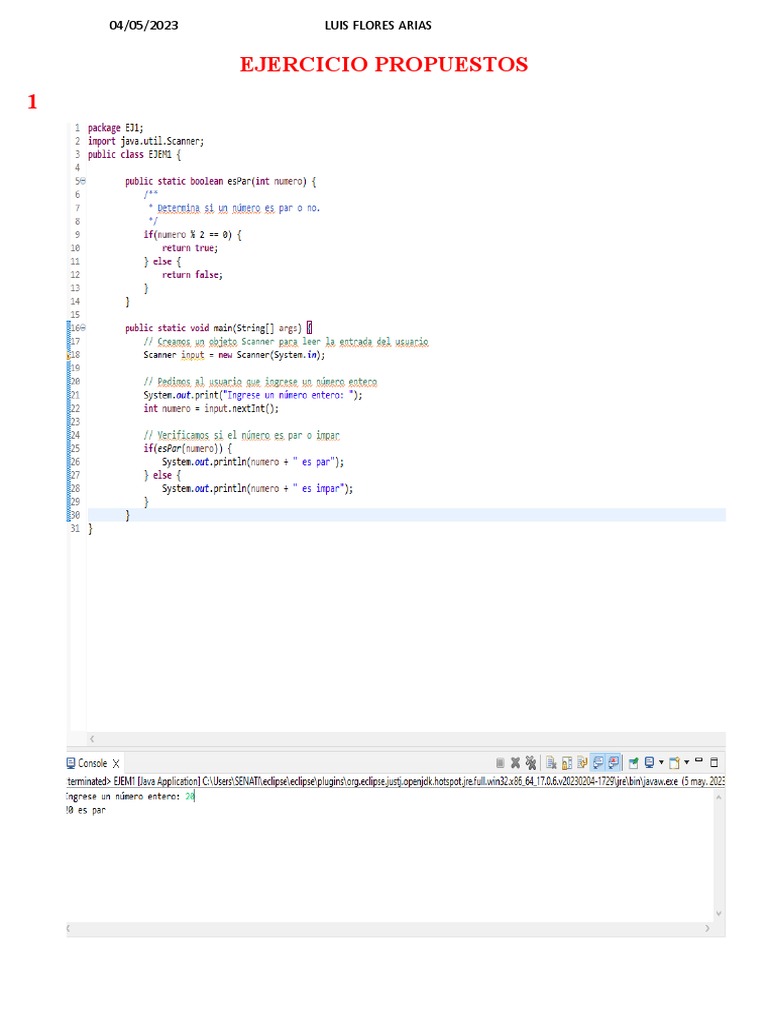This screenshot has height=1024, width=768.
Task: Clear the Console output
Action: [x=551, y=762]
